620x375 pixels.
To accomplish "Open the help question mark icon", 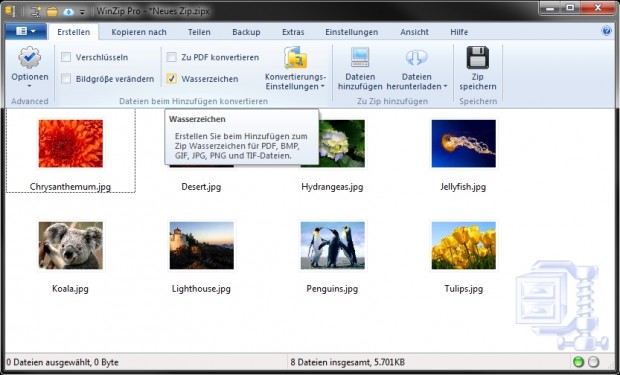I will (x=606, y=31).
